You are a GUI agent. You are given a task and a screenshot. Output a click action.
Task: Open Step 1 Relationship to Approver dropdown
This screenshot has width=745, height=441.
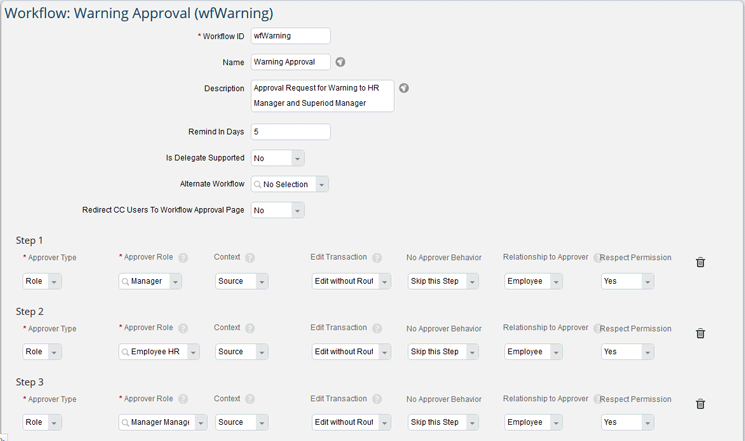(556, 282)
